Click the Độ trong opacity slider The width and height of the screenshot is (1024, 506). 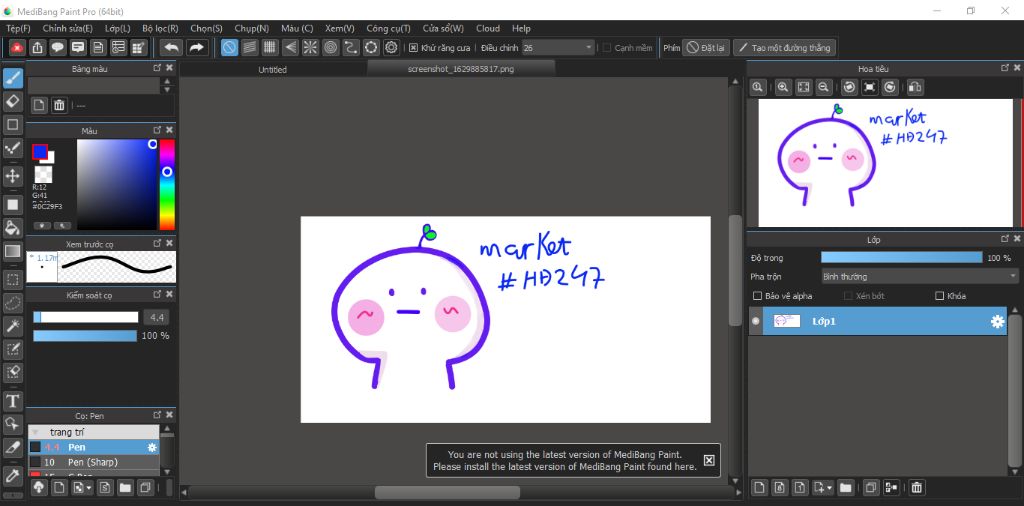coord(901,257)
